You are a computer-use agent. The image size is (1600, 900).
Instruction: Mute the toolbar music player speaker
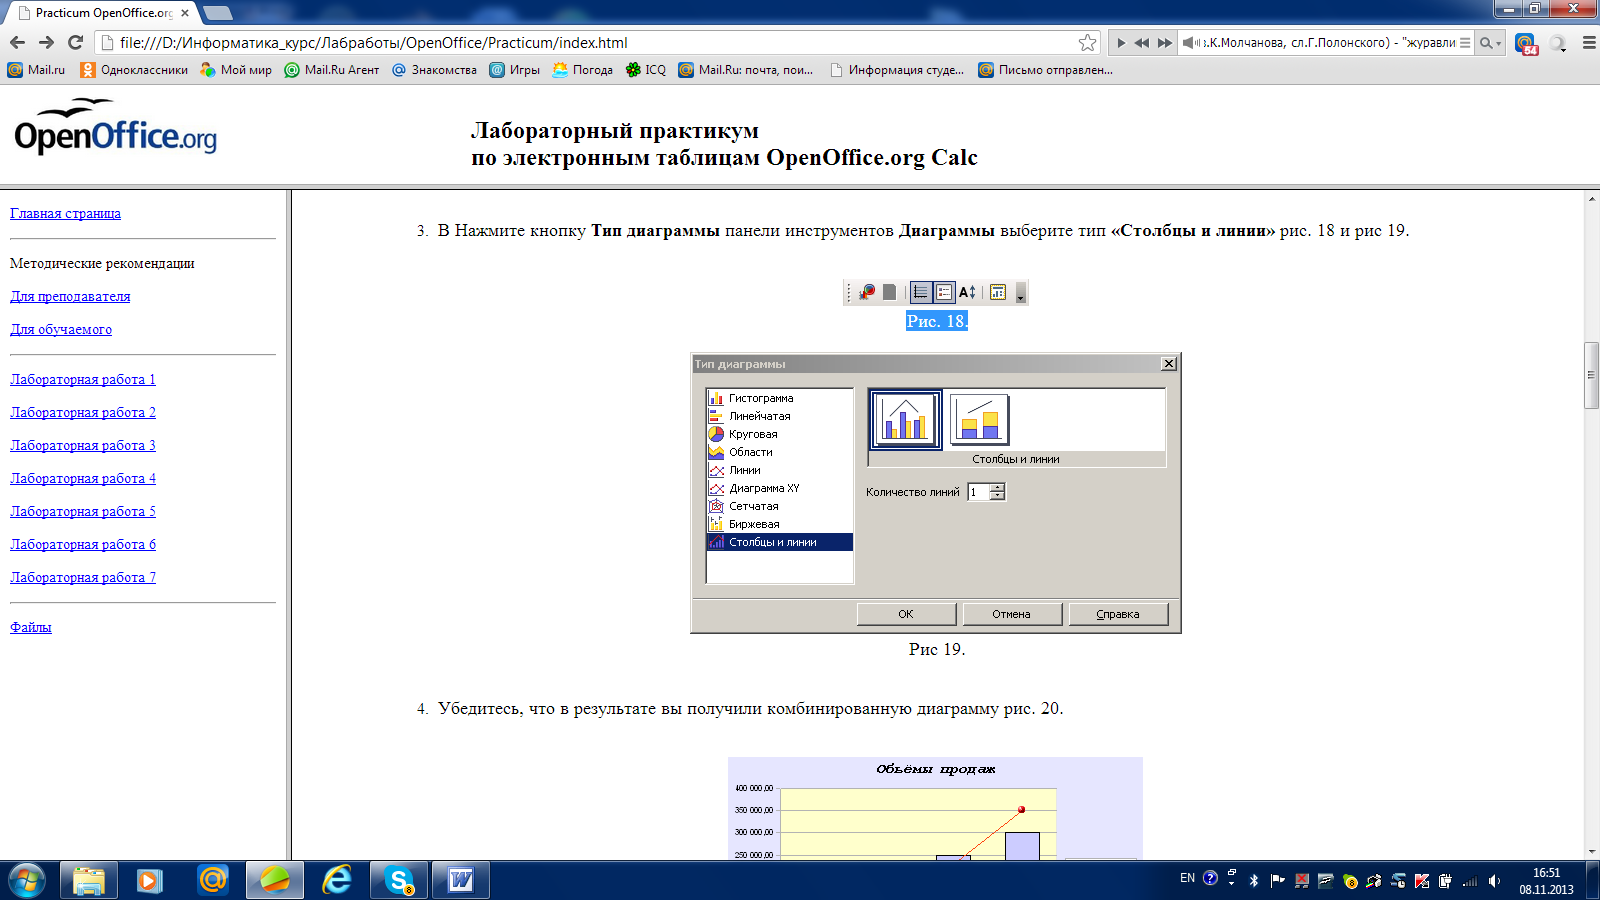[1190, 43]
